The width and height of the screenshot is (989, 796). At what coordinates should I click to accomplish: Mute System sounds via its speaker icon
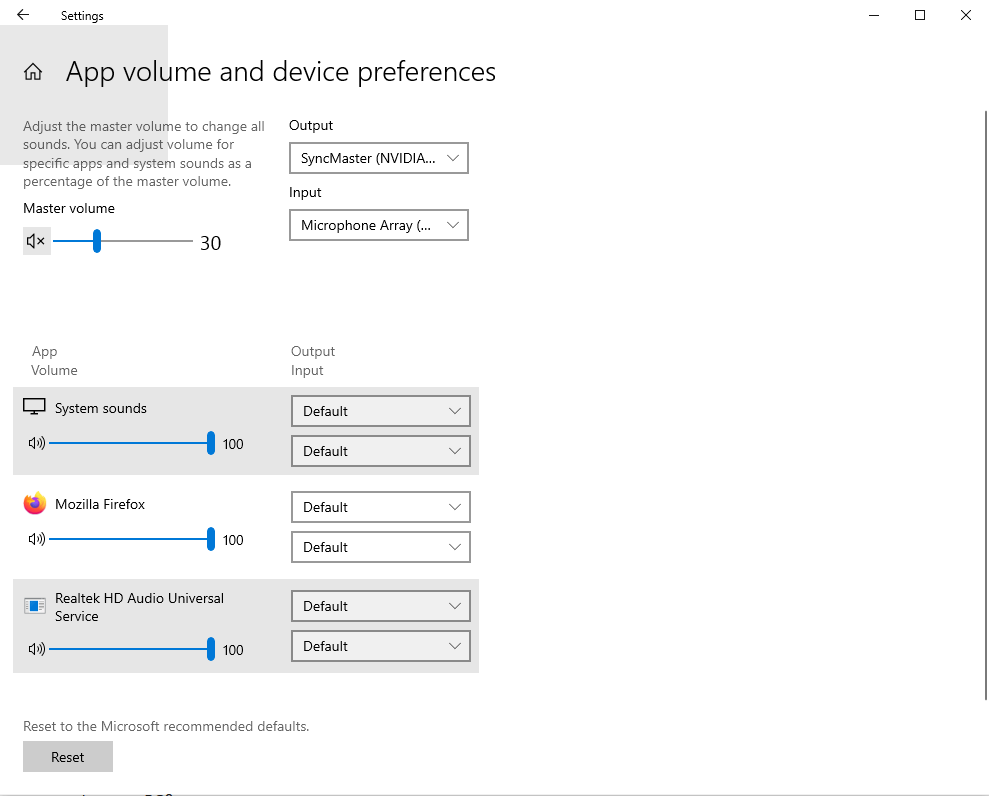pyautogui.click(x=38, y=443)
